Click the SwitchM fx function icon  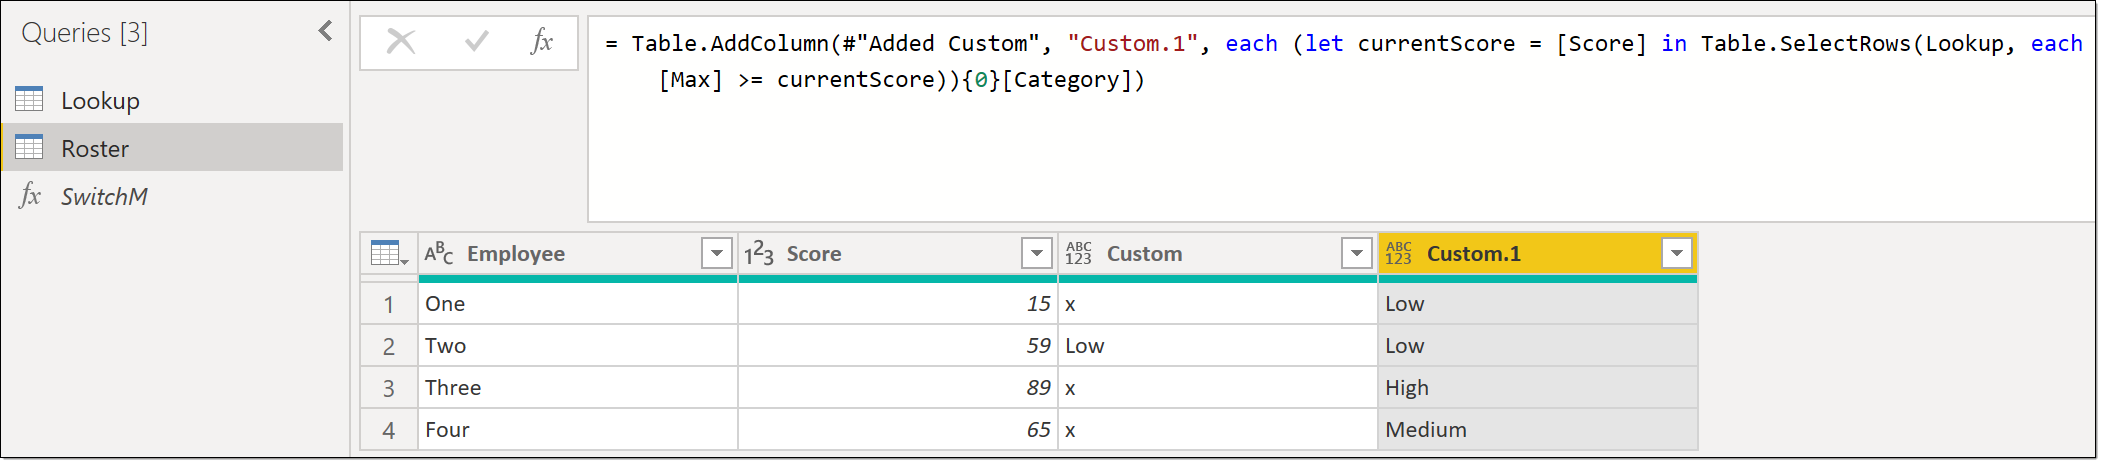coord(30,195)
